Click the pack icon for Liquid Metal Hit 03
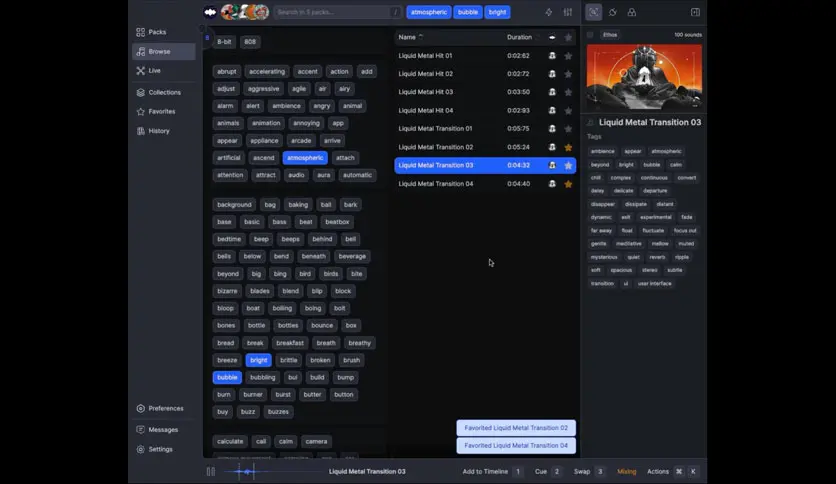 (x=552, y=92)
